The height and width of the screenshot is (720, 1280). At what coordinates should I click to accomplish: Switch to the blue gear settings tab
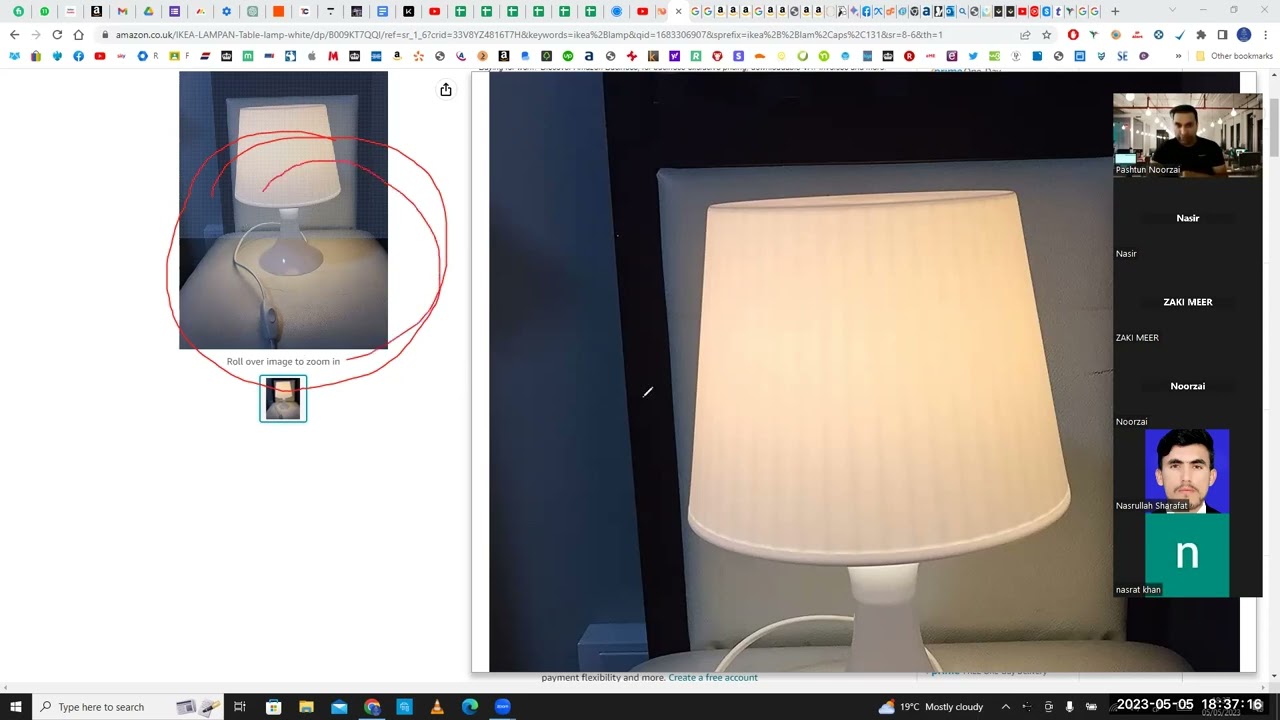pyautogui.click(x=226, y=11)
